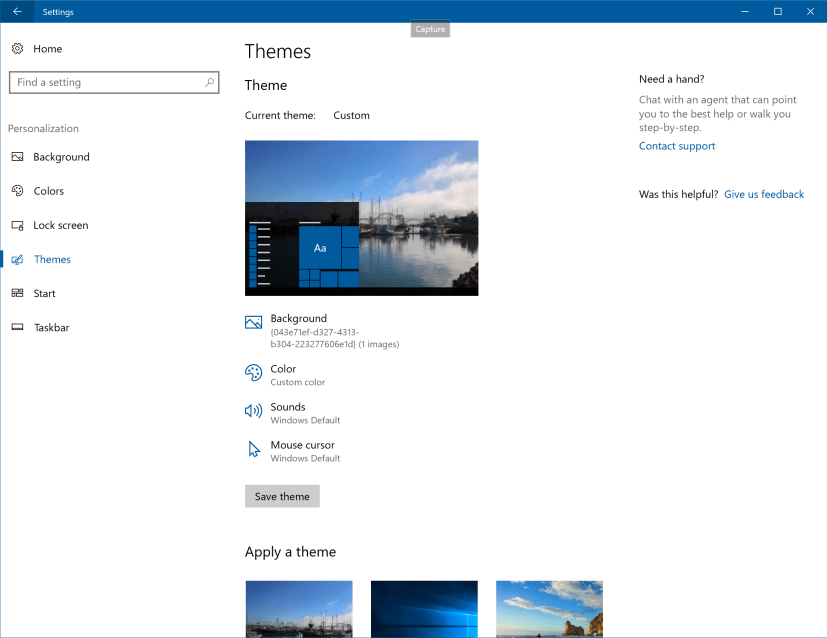Screen dimensions: 827x638
Task: Click the current theme preview image
Action: click(x=361, y=217)
